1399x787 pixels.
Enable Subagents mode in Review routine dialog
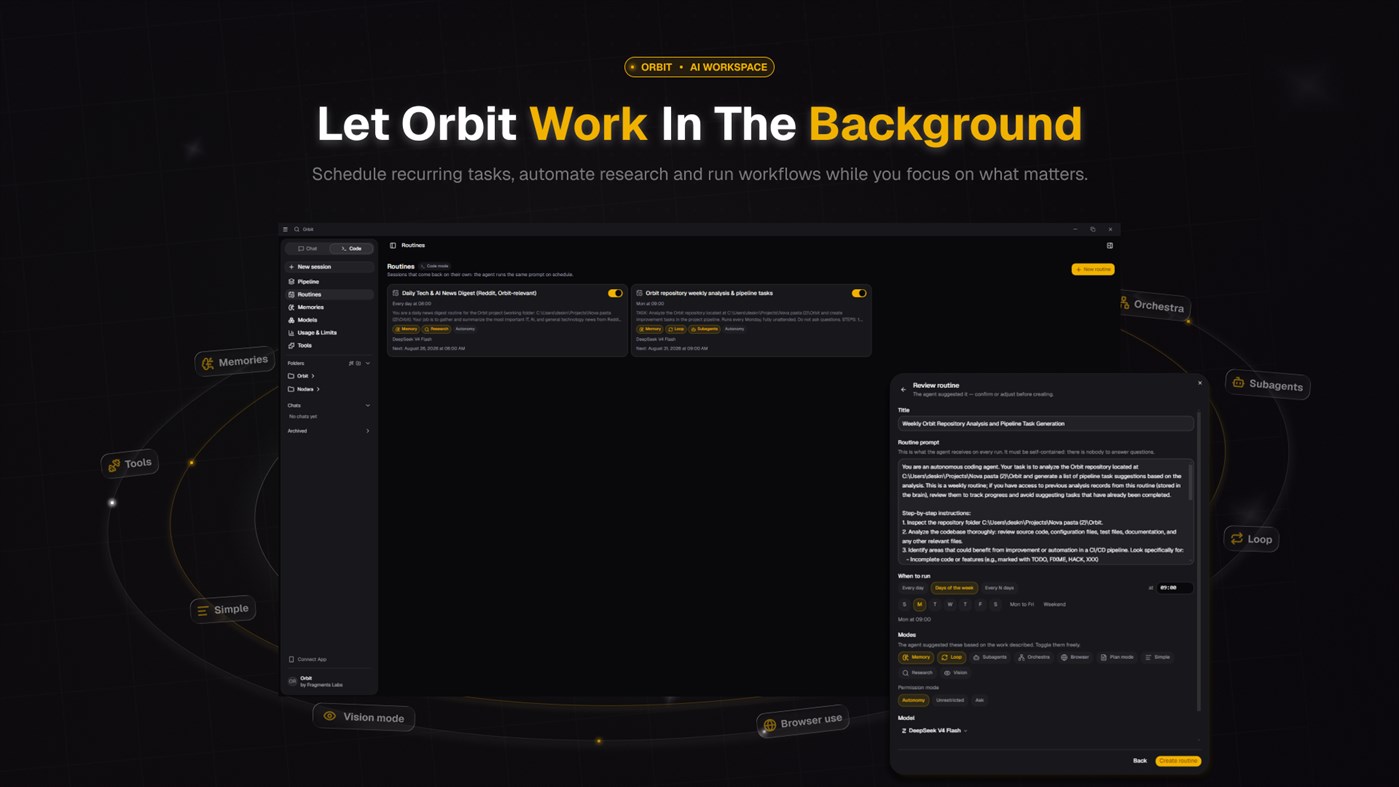click(x=990, y=657)
